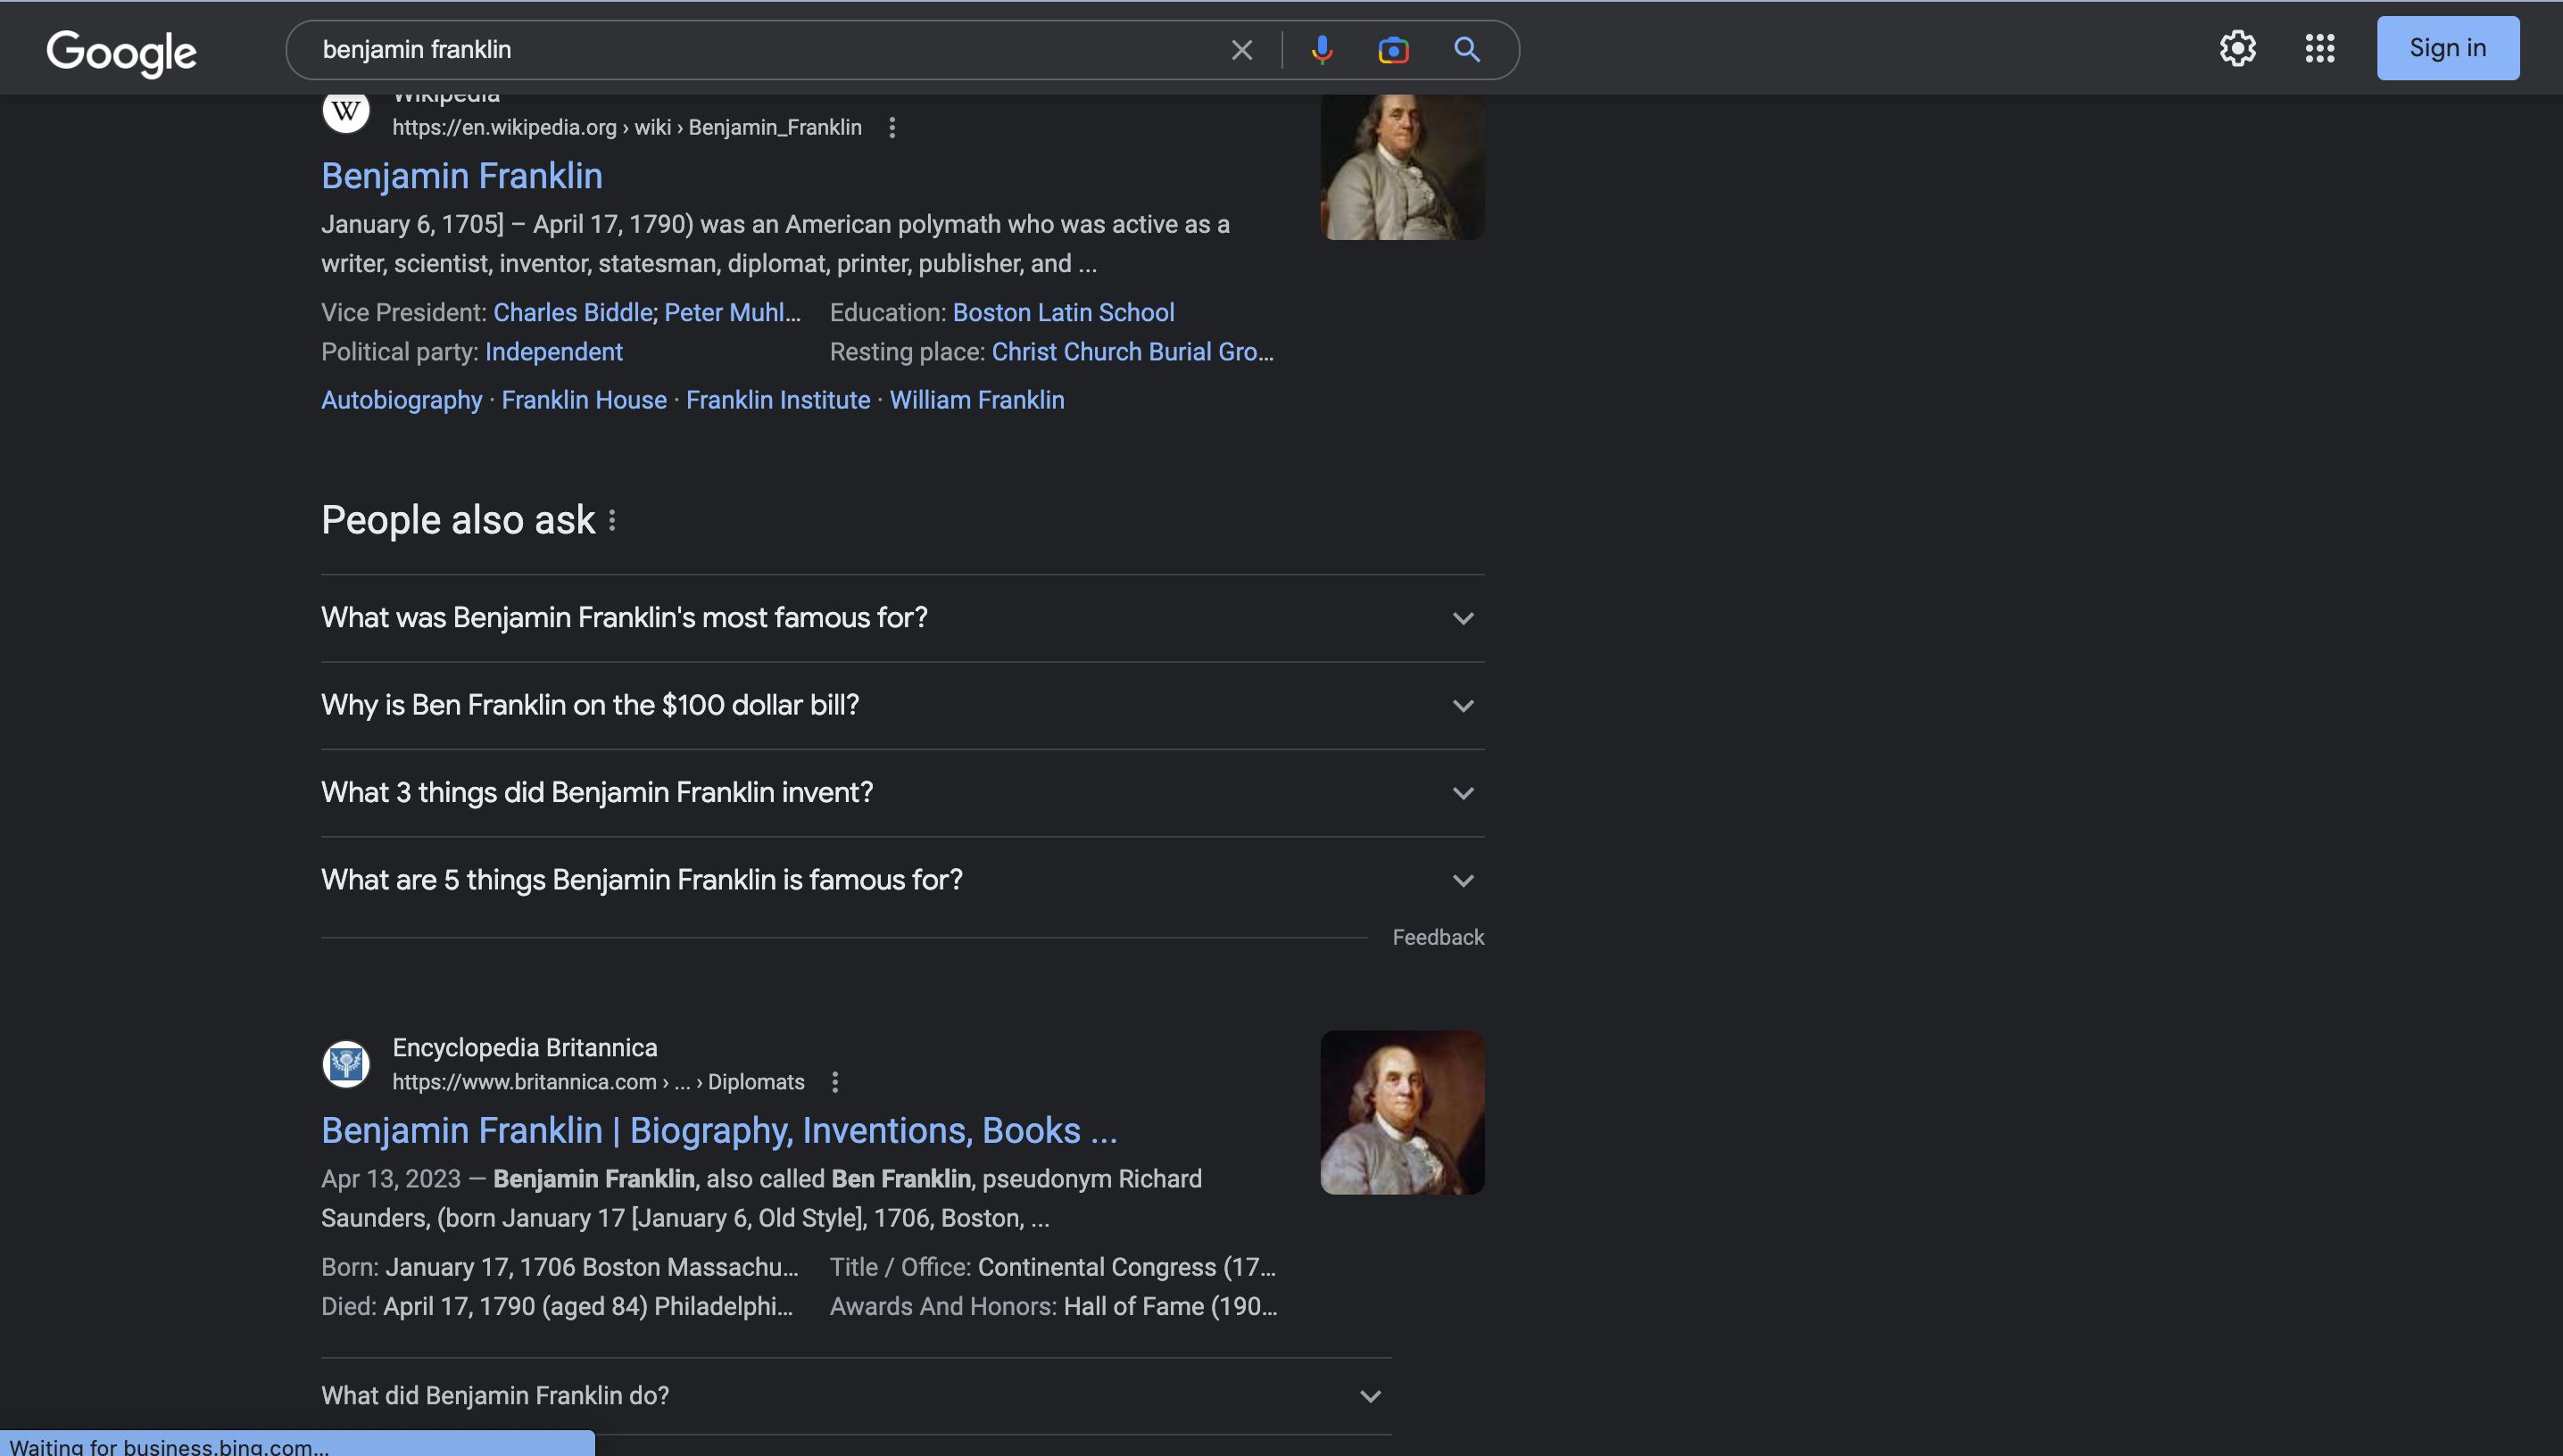Open quick settings gear icon

point(2237,48)
